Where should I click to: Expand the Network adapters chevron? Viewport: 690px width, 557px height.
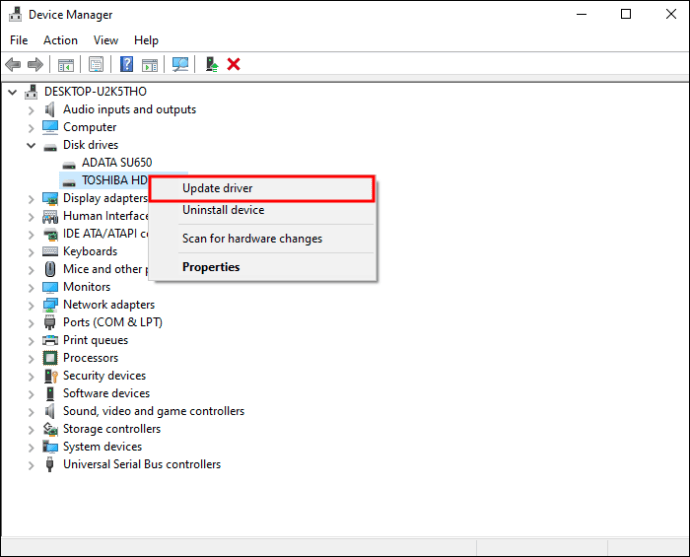pyautogui.click(x=31, y=305)
